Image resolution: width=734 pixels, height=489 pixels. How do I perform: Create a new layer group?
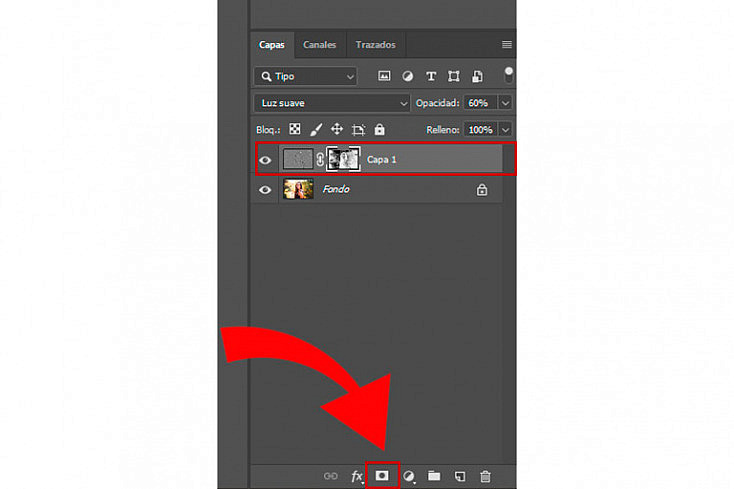(x=434, y=476)
